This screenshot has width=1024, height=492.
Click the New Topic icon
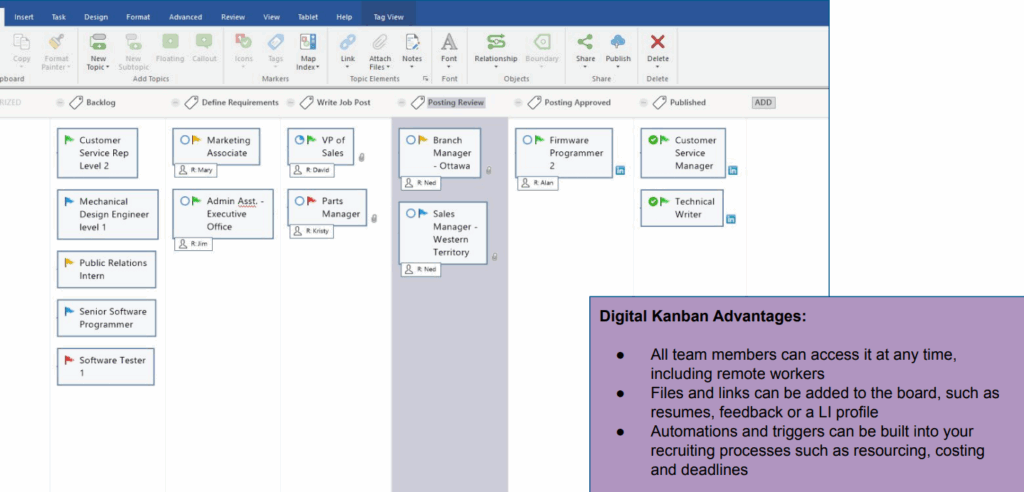pos(98,42)
